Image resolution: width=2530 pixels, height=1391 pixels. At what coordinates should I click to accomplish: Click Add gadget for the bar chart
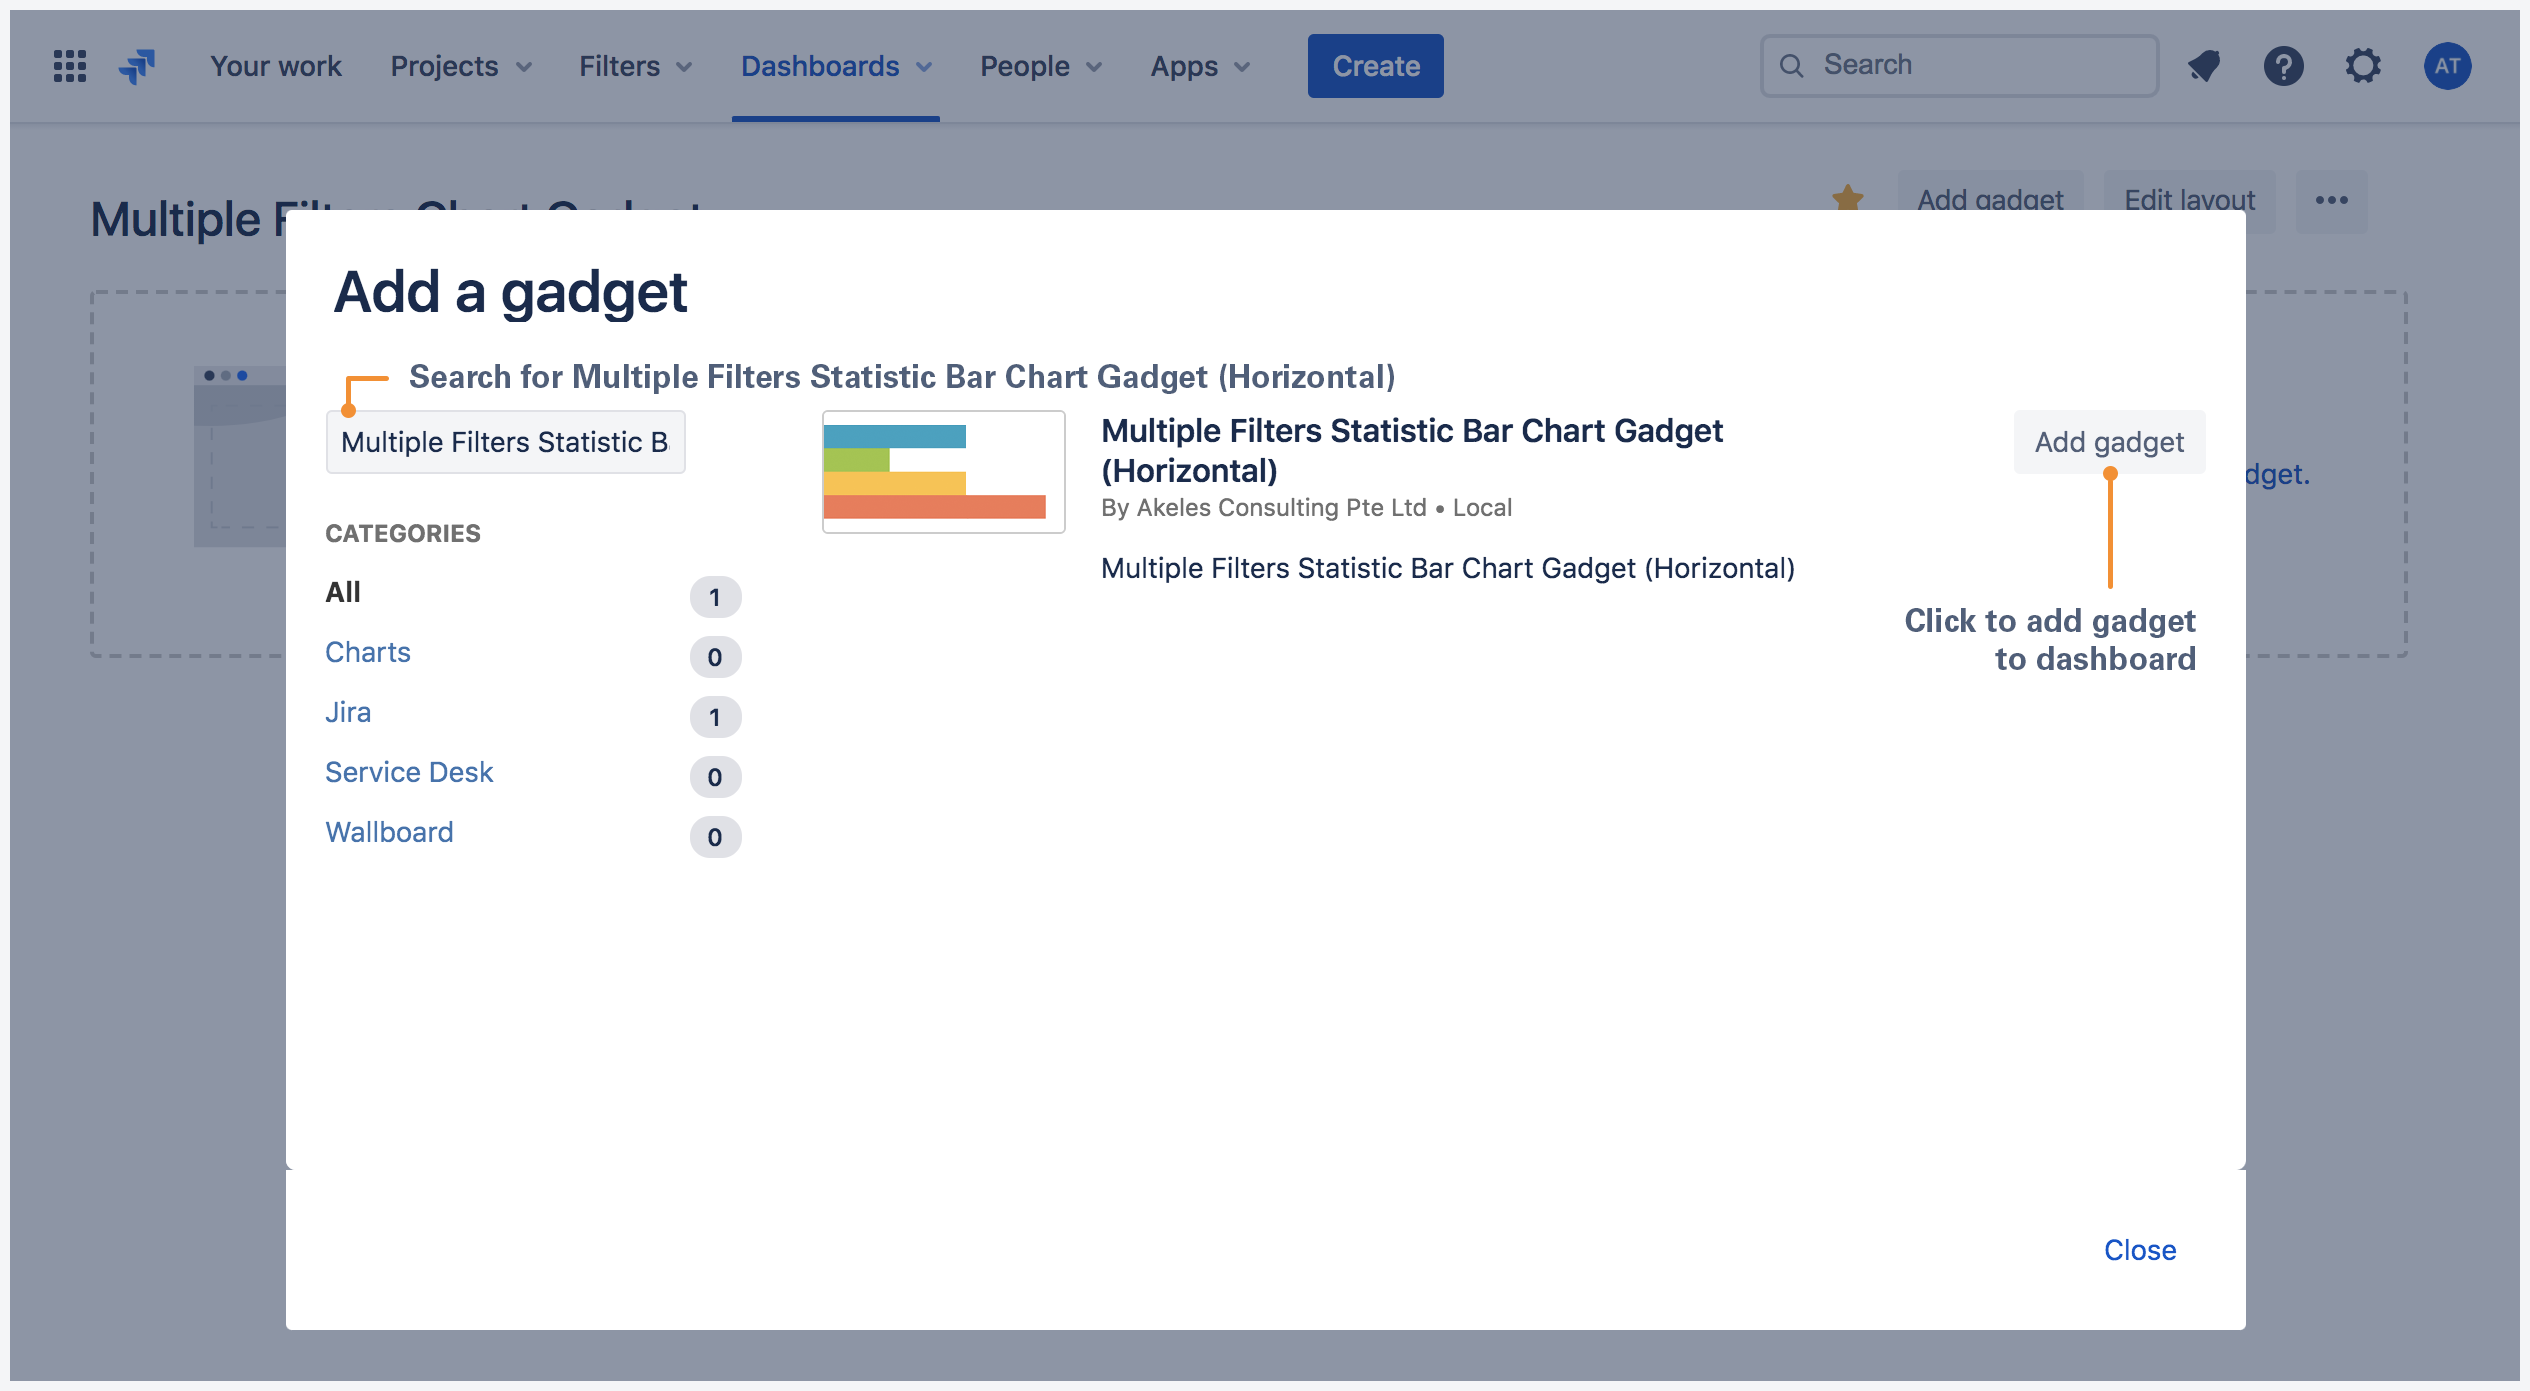pos(2108,441)
